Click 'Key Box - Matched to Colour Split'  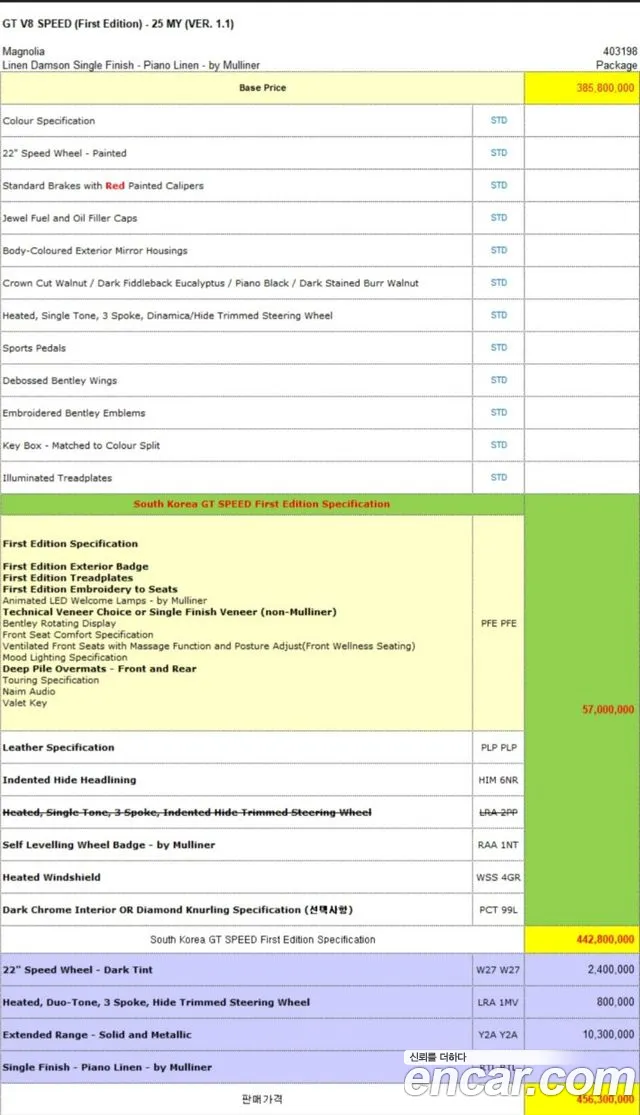click(x=81, y=446)
